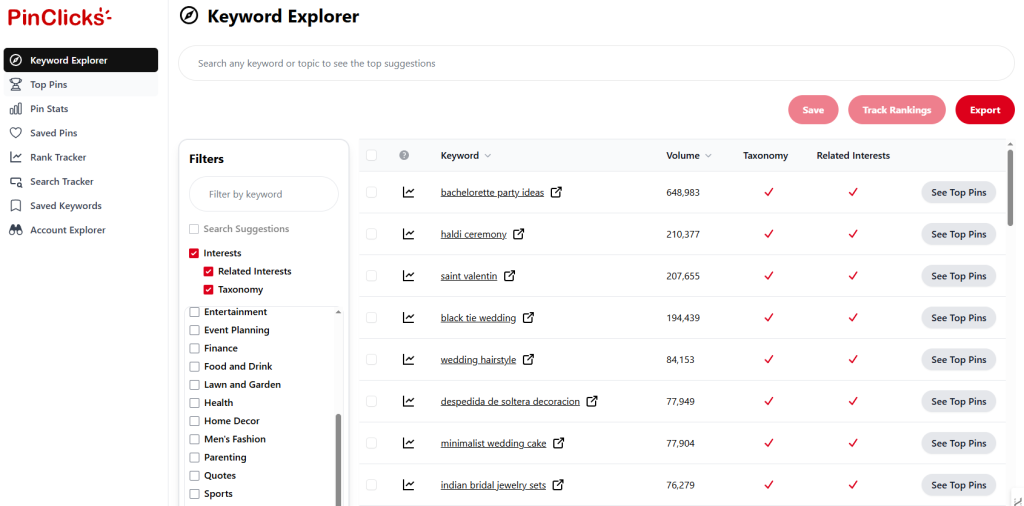Open external link icon beside saint valentin
This screenshot has height=506, width=1024.
(x=509, y=276)
